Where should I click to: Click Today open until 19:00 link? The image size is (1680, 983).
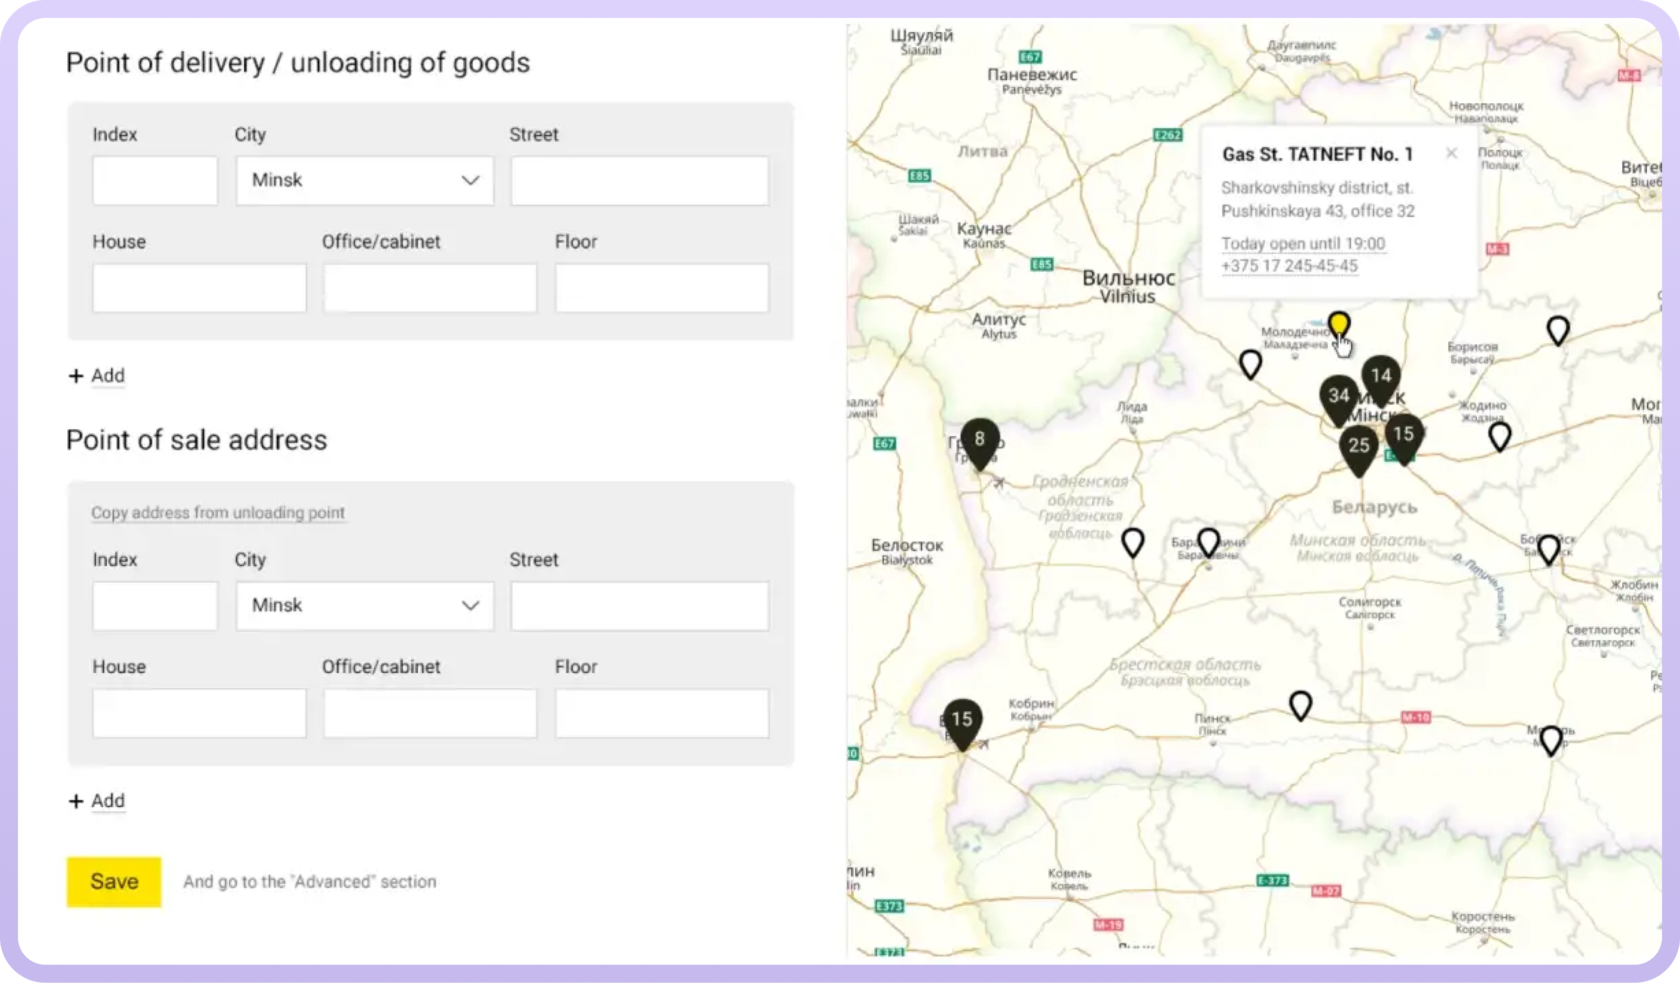[x=1302, y=244]
